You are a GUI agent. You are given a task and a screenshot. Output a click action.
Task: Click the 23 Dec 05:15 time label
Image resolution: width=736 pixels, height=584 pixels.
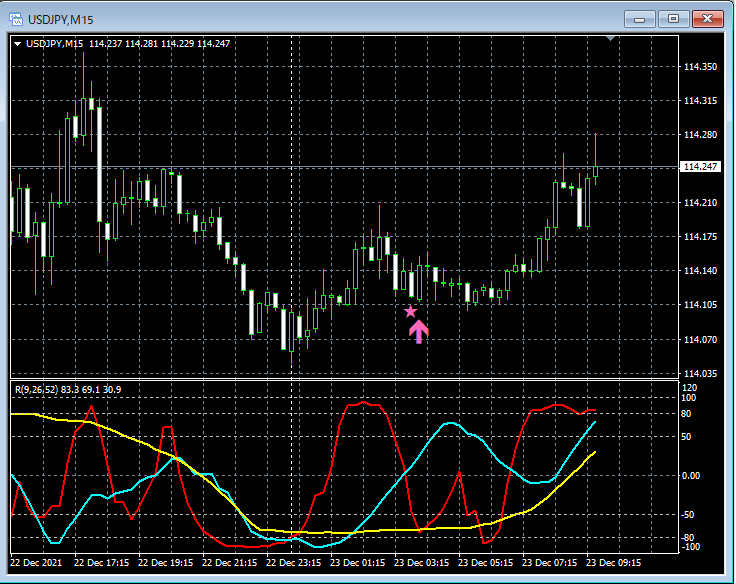click(485, 562)
